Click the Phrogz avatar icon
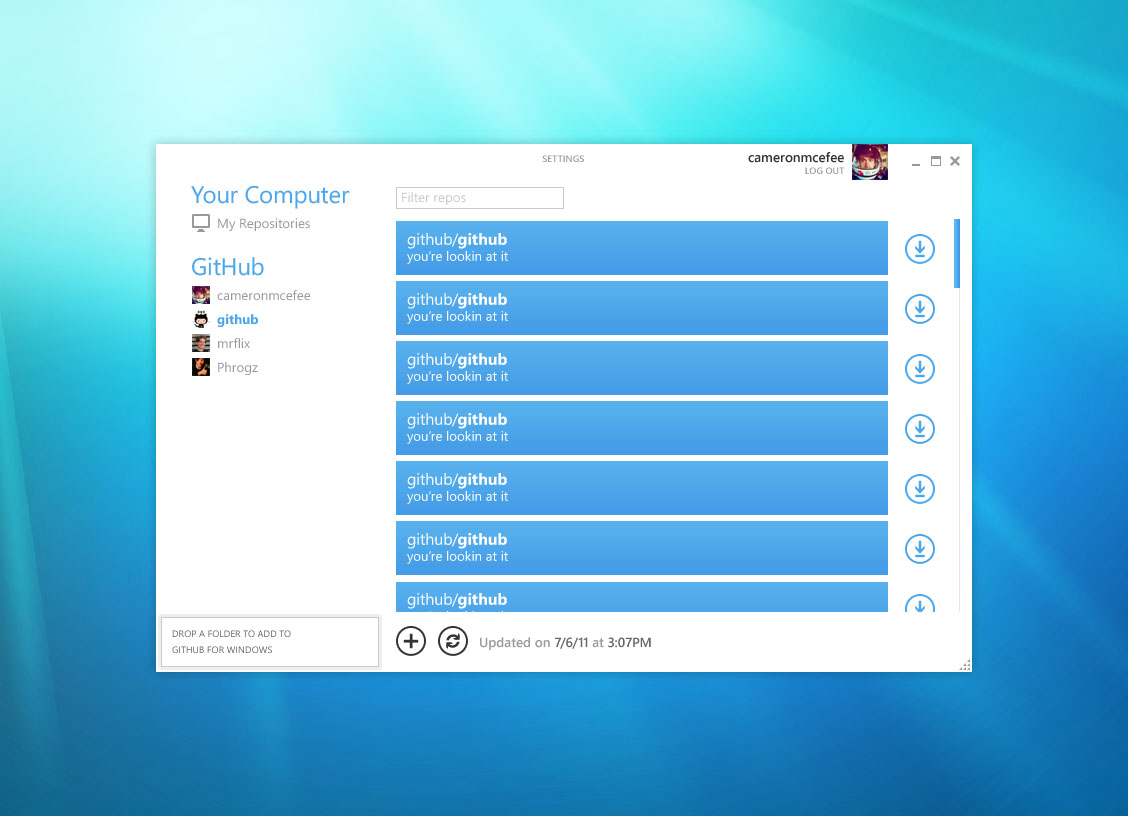Screen dimensions: 1128x816 point(201,368)
